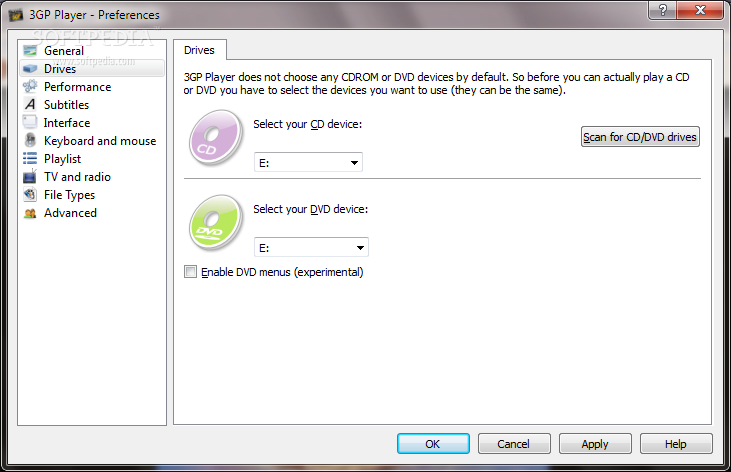Switch to the Drives tab
The width and height of the screenshot is (731, 472).
(200, 50)
